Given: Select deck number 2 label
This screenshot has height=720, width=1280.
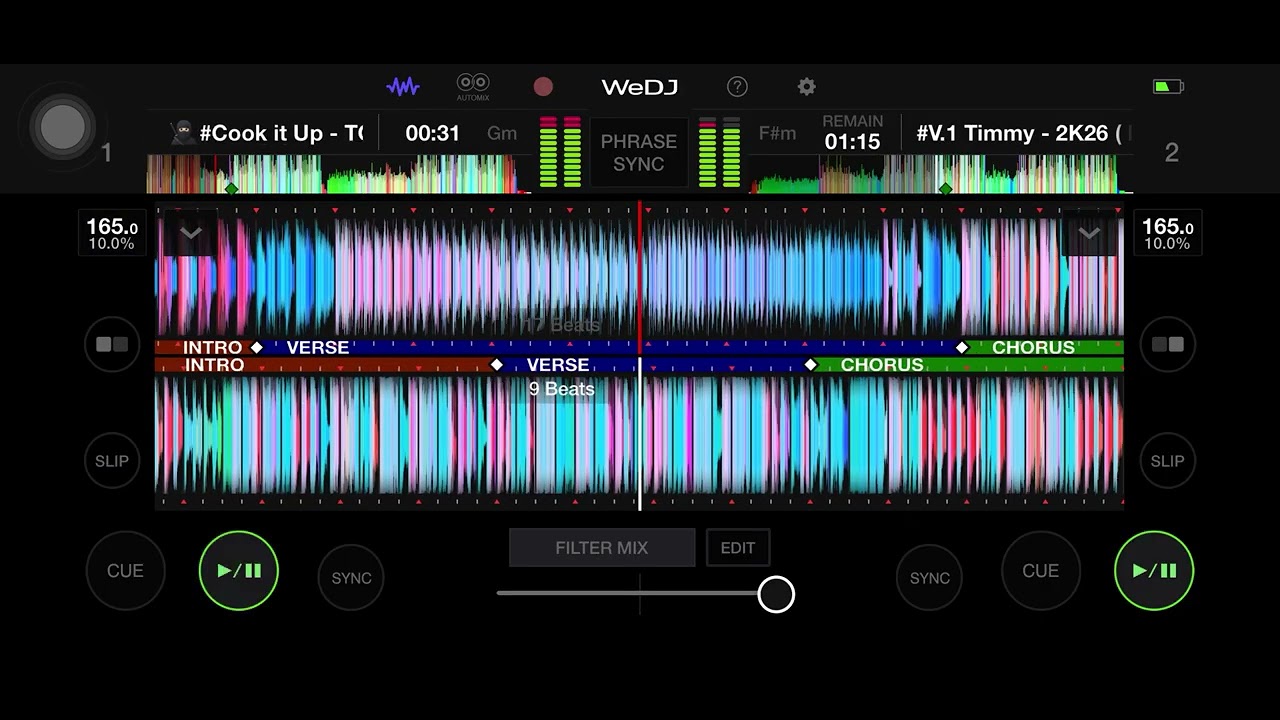Looking at the screenshot, I should [1171, 153].
